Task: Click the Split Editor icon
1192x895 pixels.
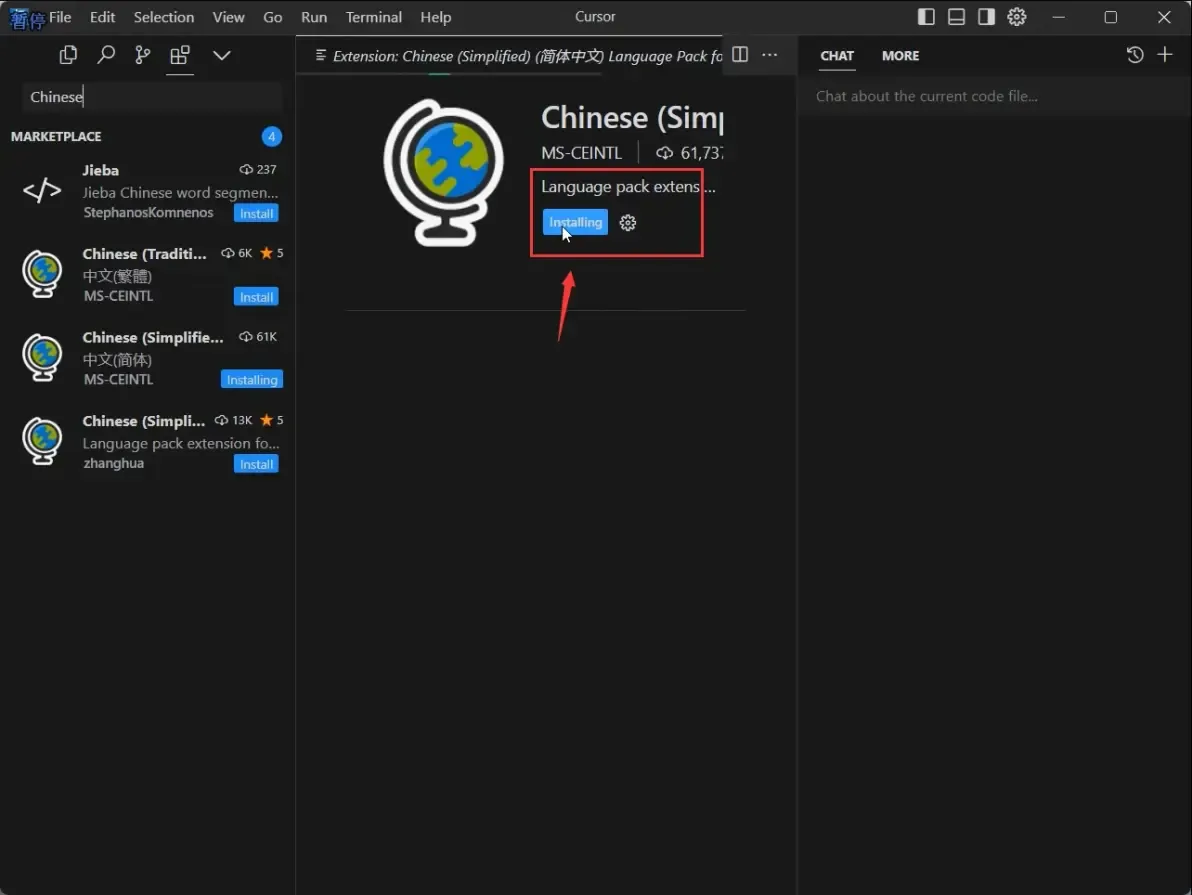Action: tap(740, 54)
